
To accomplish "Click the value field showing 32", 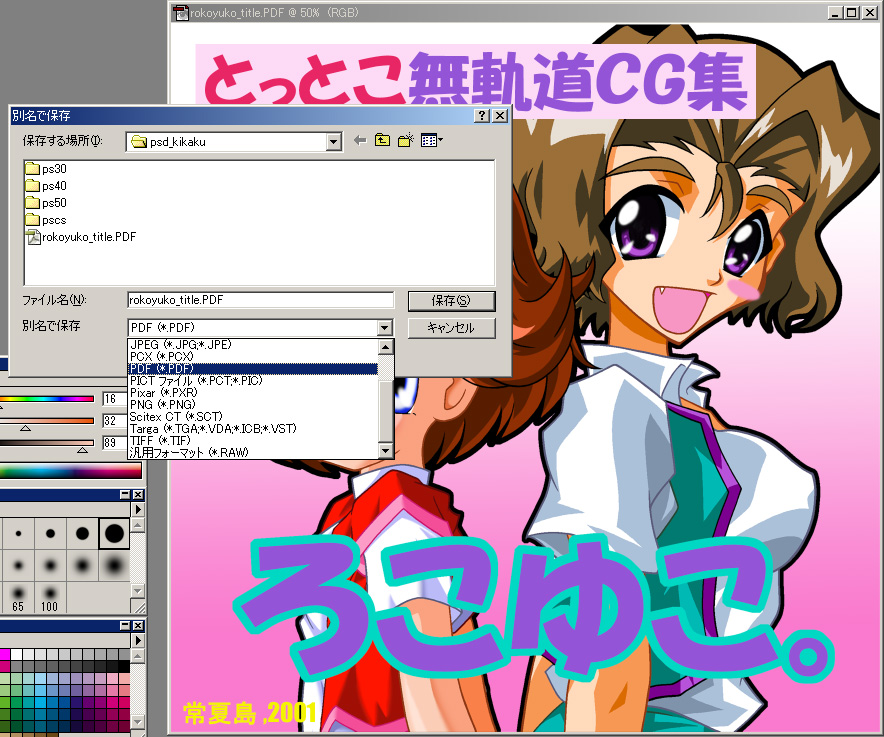I will (x=114, y=421).
